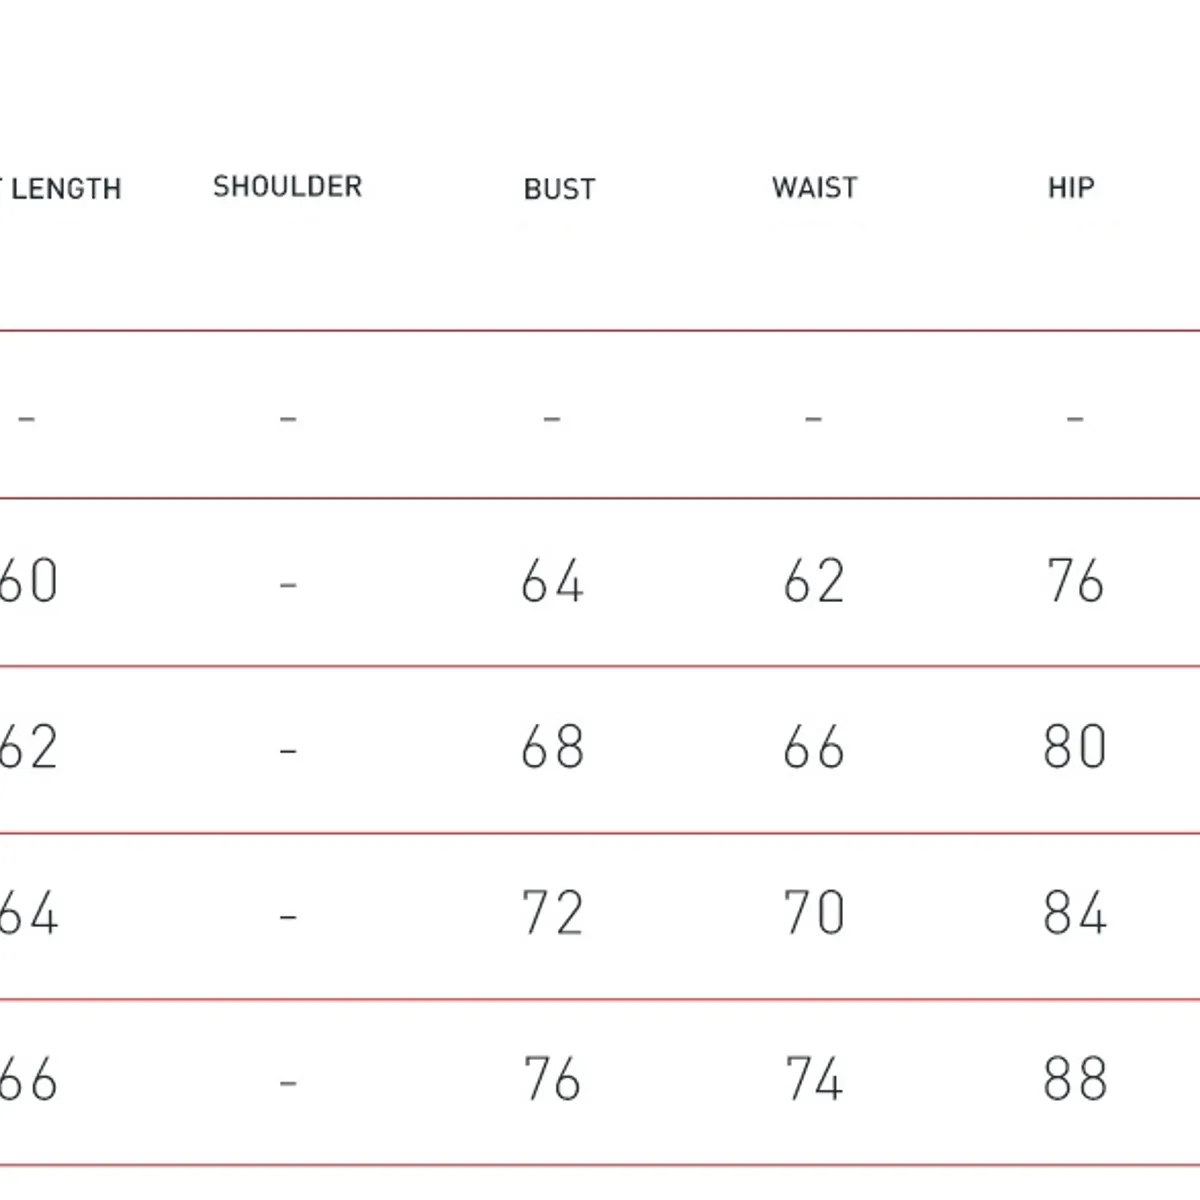Click the shoulder dash in the 72 bust row
The width and height of the screenshot is (1200, 1200).
point(288,916)
